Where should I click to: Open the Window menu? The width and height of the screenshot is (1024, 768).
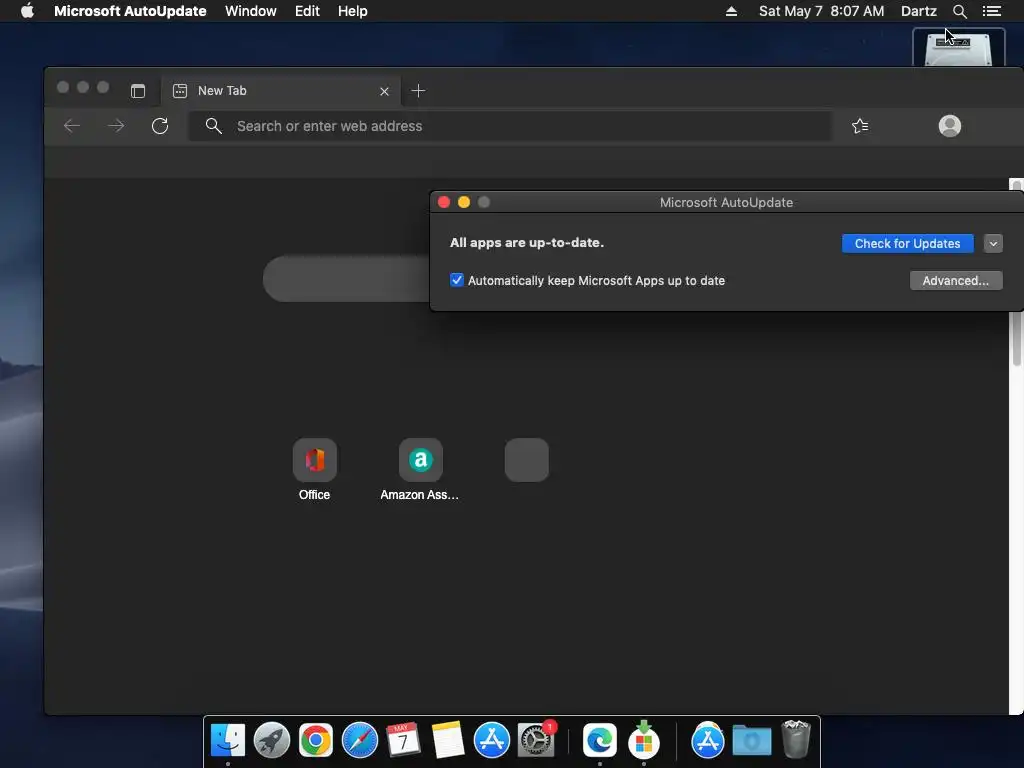point(251,11)
